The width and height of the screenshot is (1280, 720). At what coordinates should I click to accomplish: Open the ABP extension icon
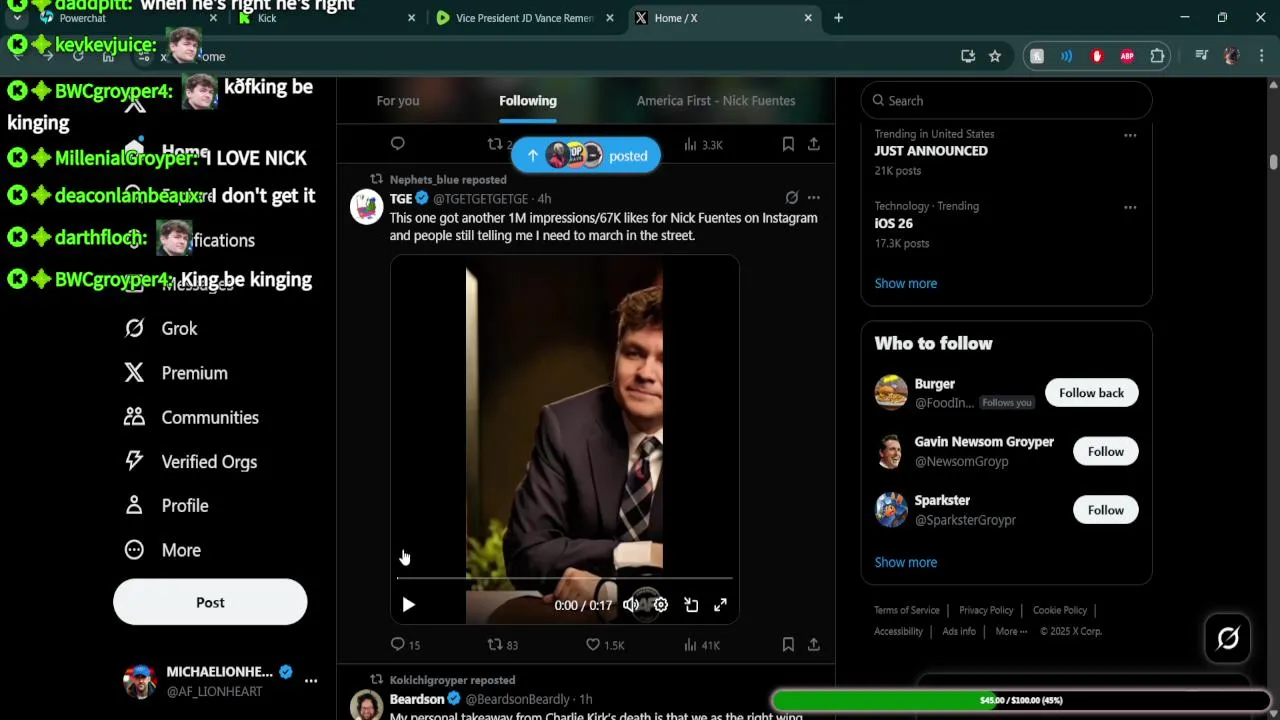pyautogui.click(x=1127, y=57)
